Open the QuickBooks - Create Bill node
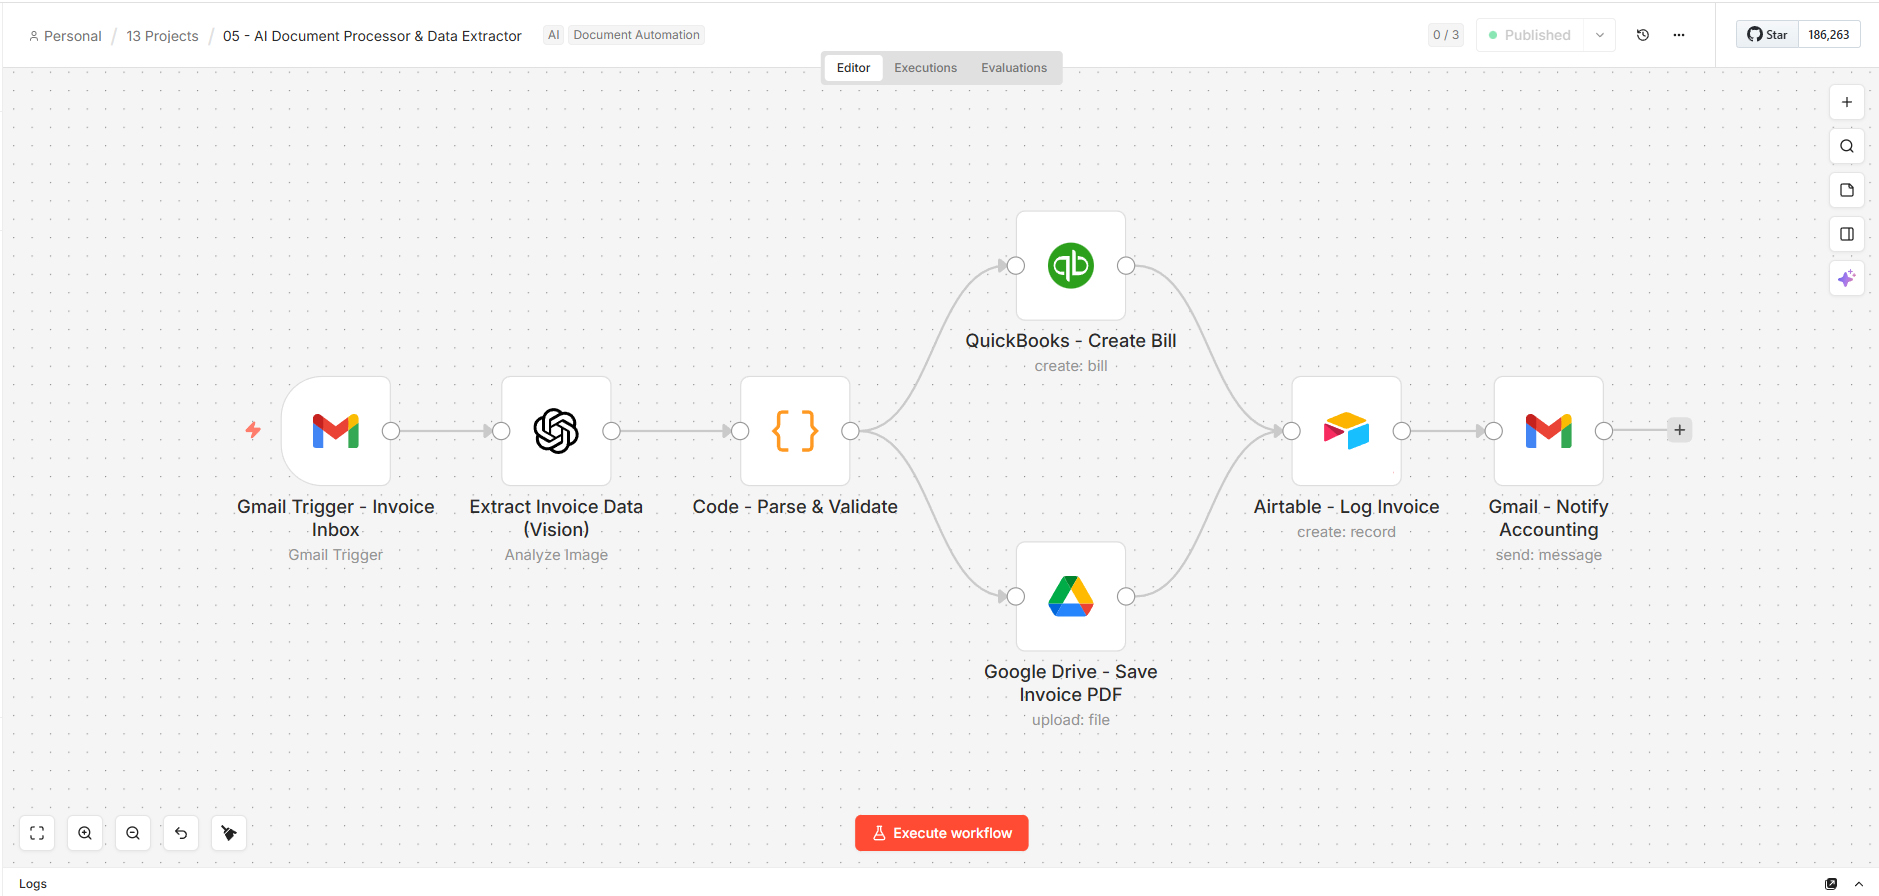The height and width of the screenshot is (896, 1879). (1071, 266)
